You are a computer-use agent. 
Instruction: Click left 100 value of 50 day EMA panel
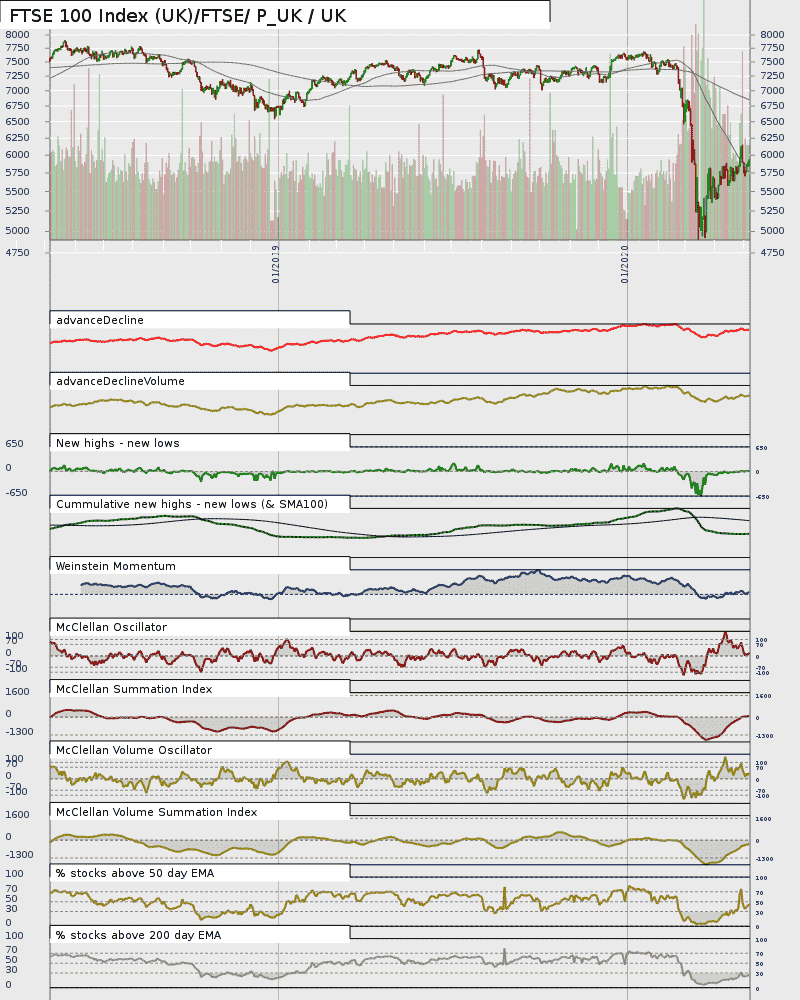click(x=14, y=874)
